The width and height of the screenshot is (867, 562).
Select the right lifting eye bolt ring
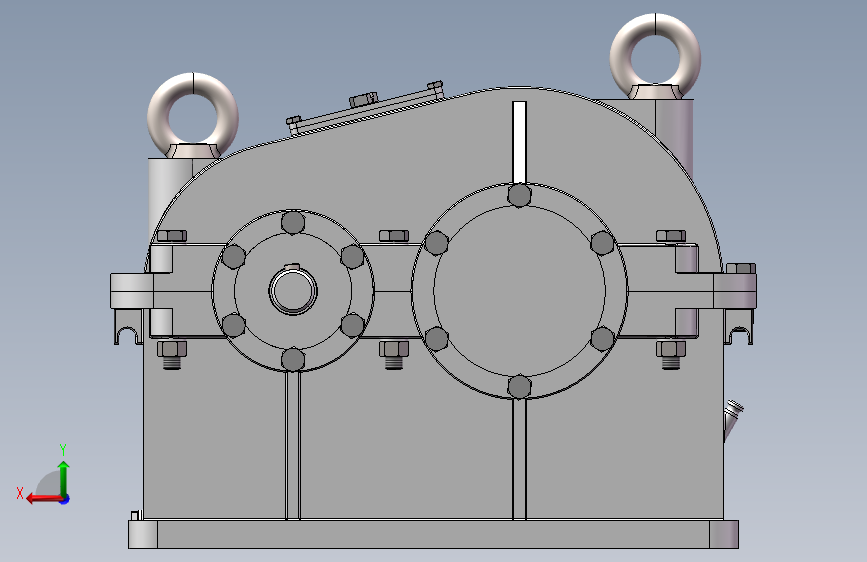click(x=655, y=56)
